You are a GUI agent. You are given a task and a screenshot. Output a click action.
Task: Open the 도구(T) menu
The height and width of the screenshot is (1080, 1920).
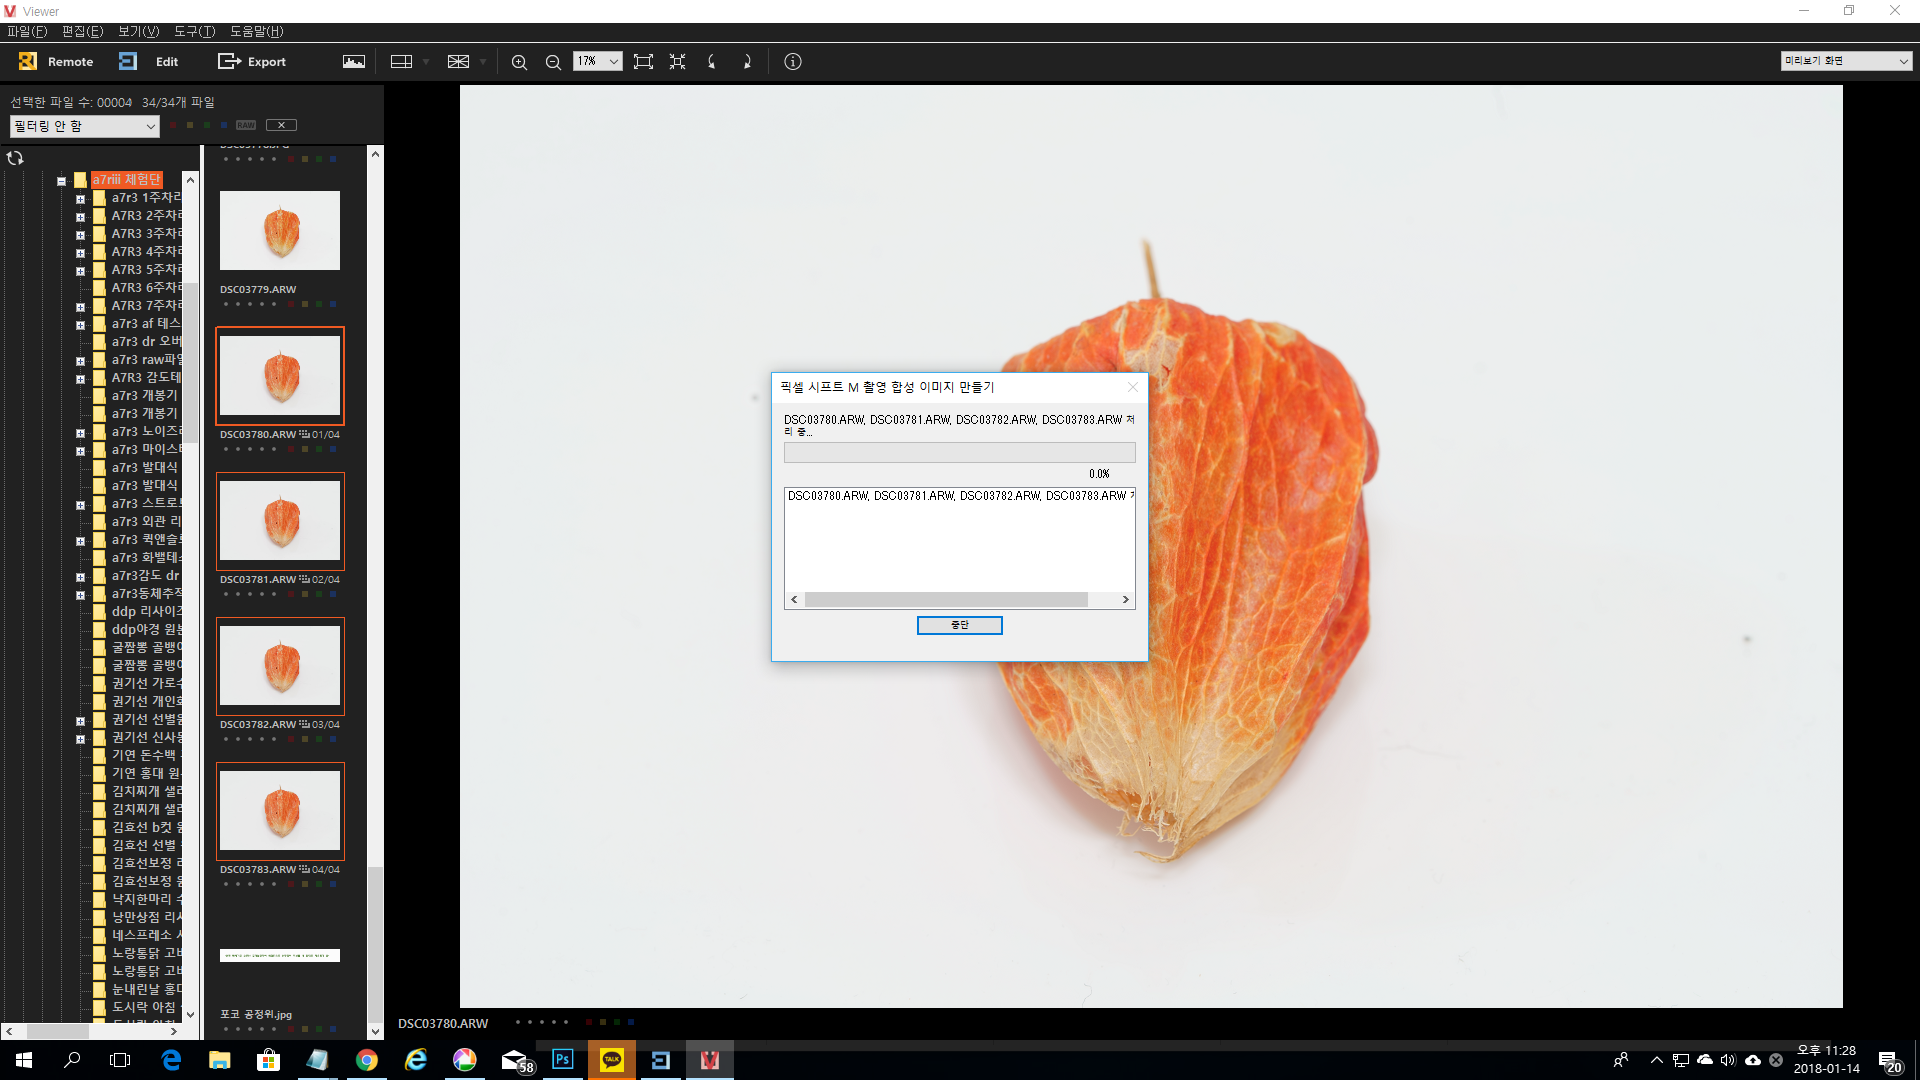click(194, 31)
